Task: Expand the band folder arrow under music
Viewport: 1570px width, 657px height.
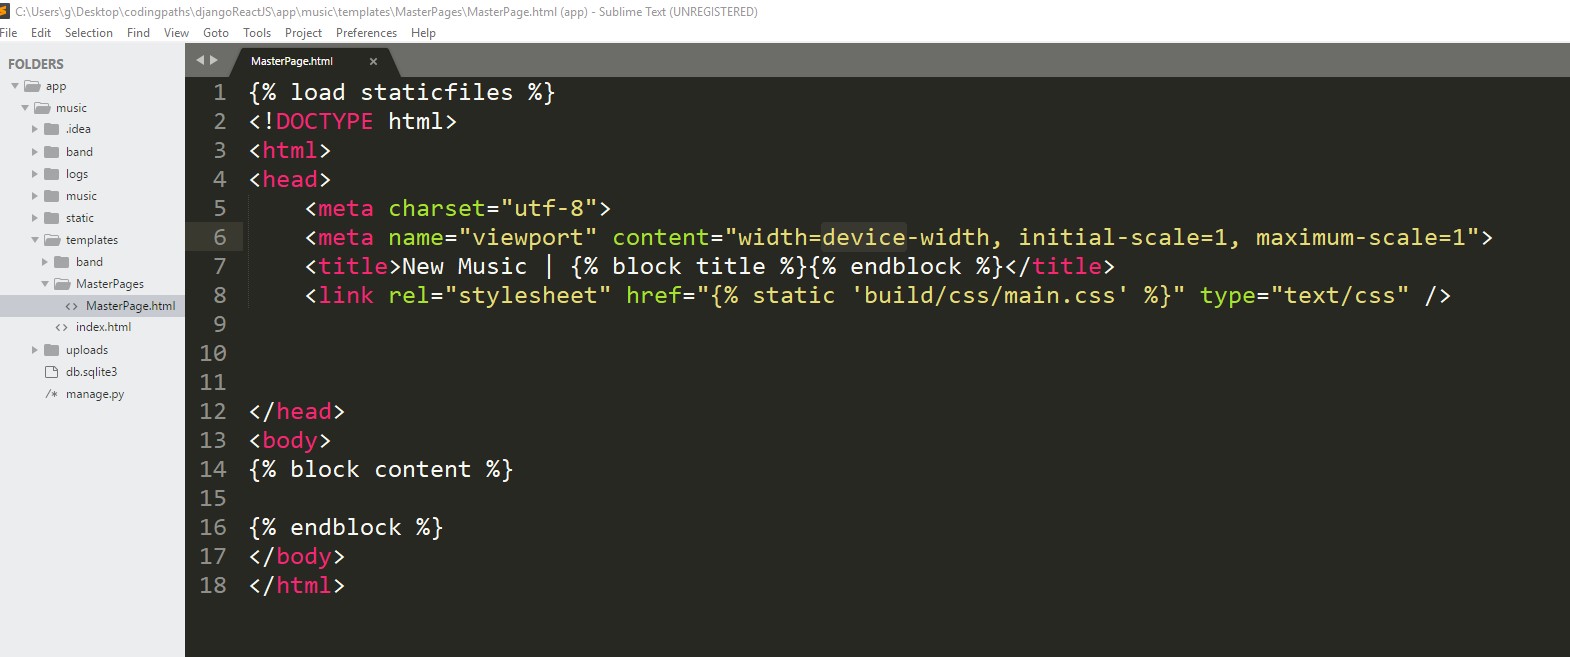Action: click(x=35, y=152)
